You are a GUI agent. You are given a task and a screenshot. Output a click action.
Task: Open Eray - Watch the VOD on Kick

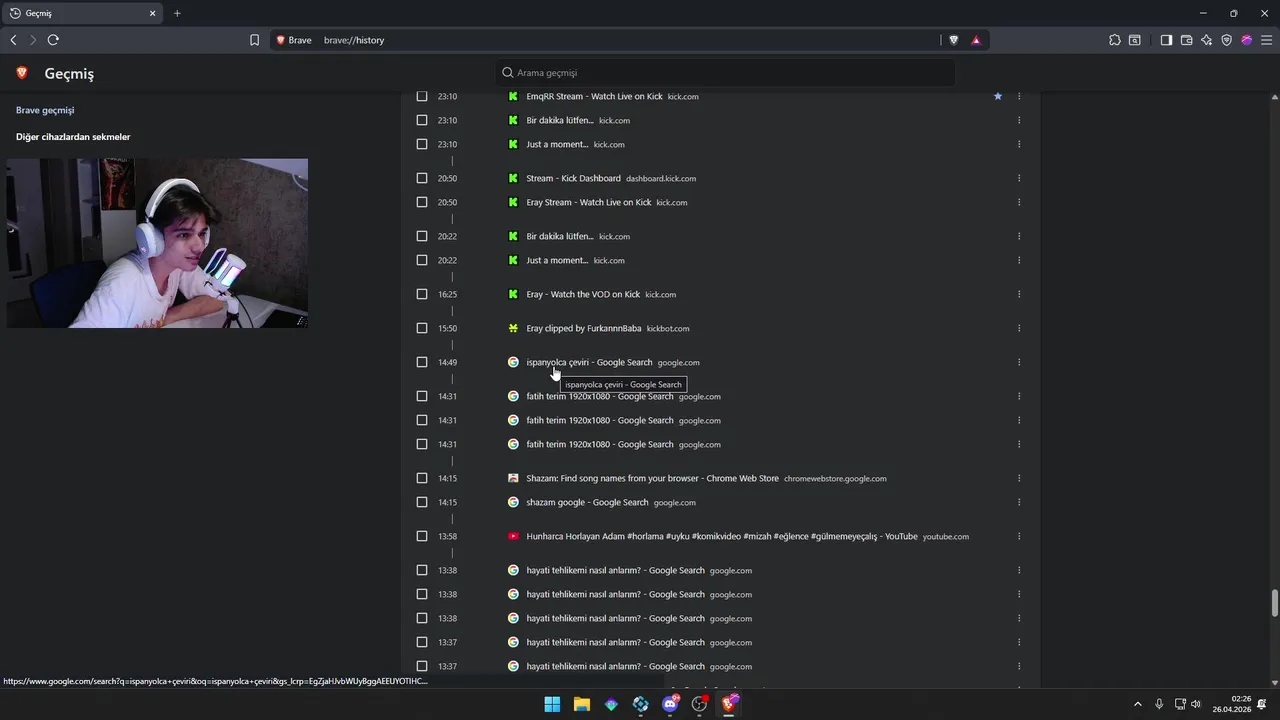583,294
